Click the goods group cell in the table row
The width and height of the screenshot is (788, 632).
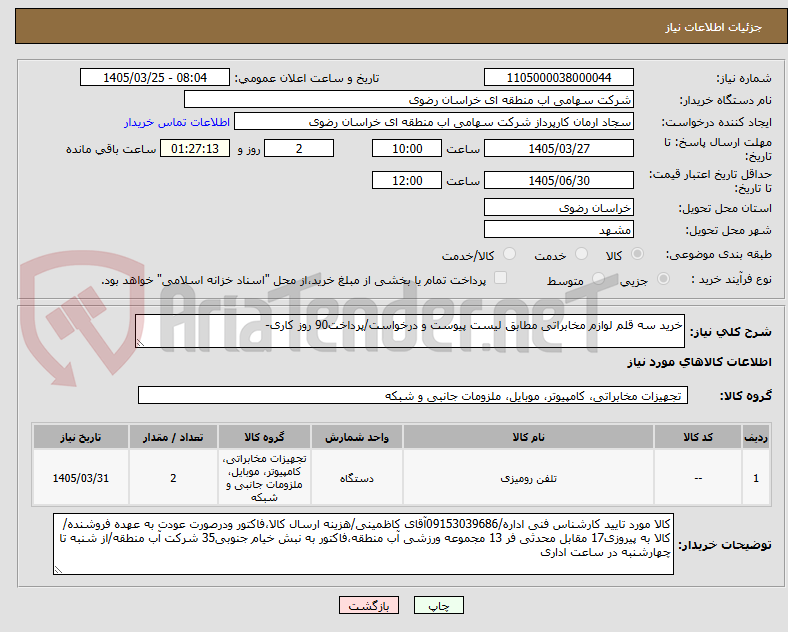264,478
